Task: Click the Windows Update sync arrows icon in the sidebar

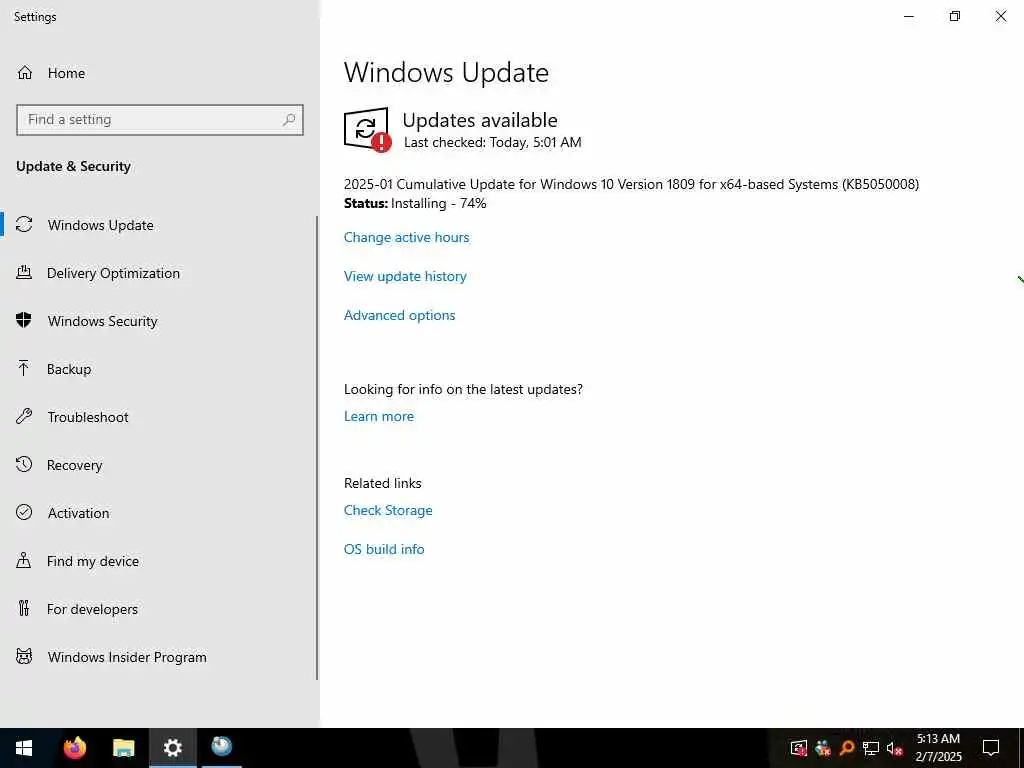Action: pos(24,225)
